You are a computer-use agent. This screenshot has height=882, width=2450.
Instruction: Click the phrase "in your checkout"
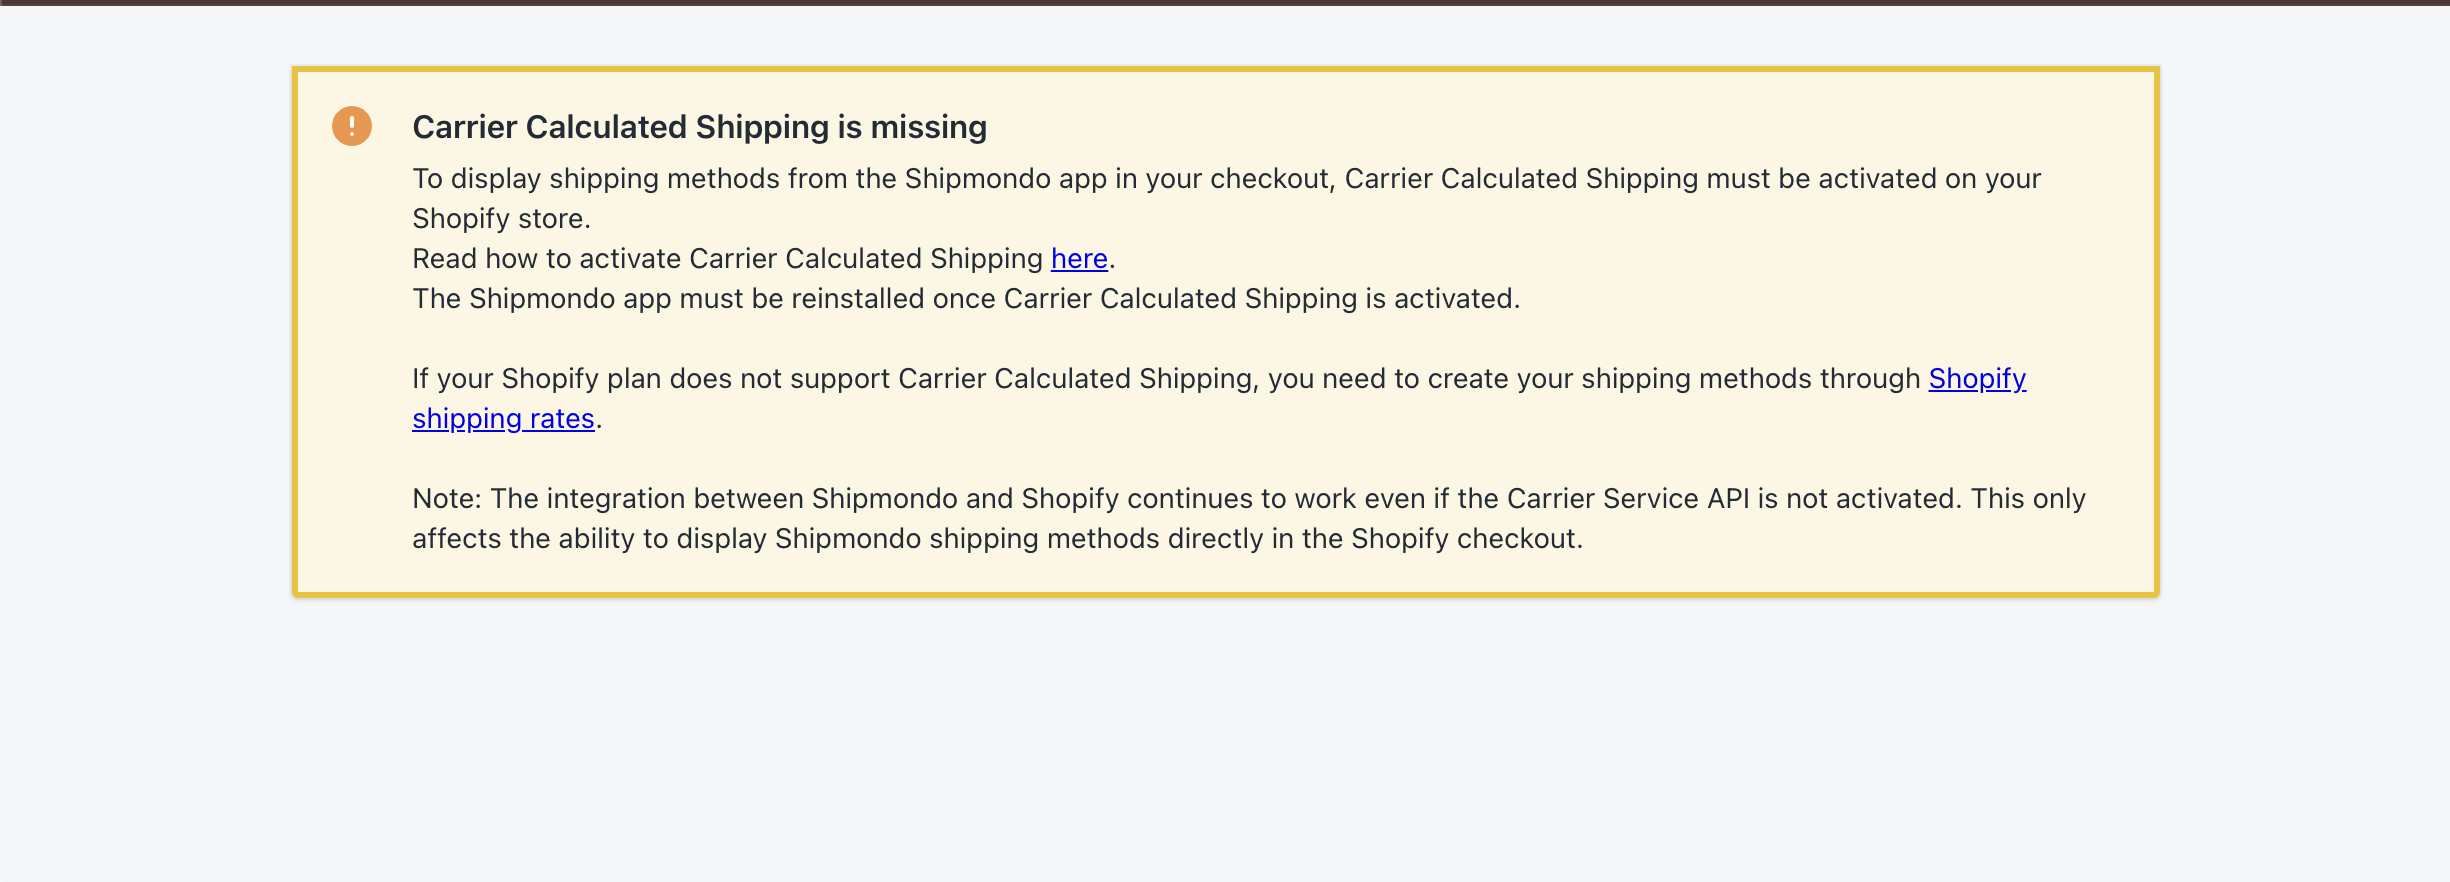tap(1224, 179)
